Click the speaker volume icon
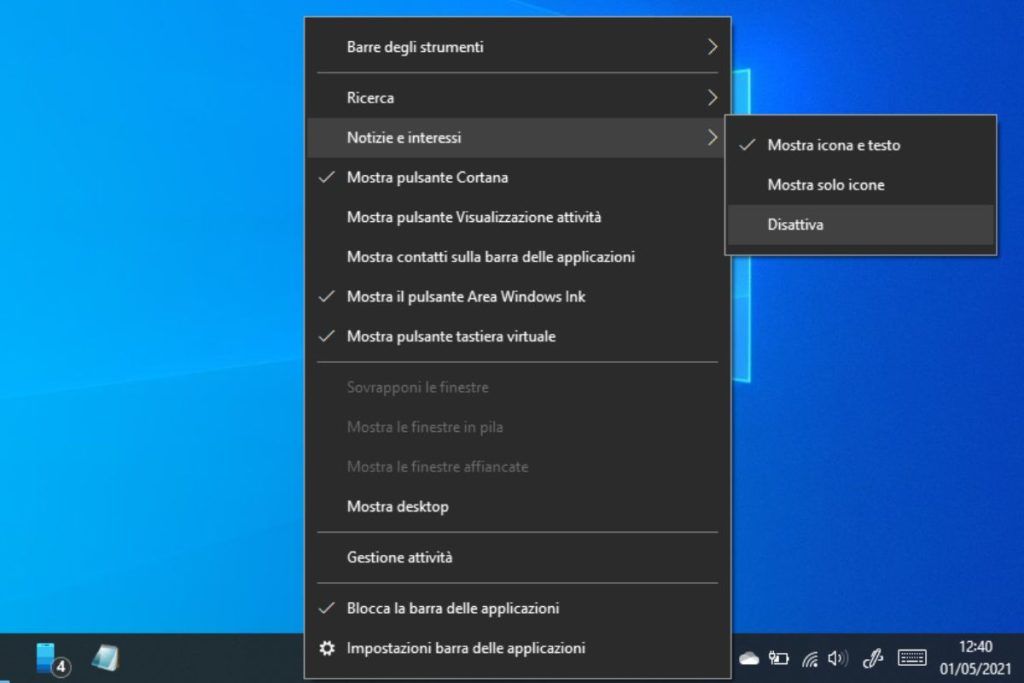Screen dimensions: 1024x683 pyautogui.click(x=838, y=658)
